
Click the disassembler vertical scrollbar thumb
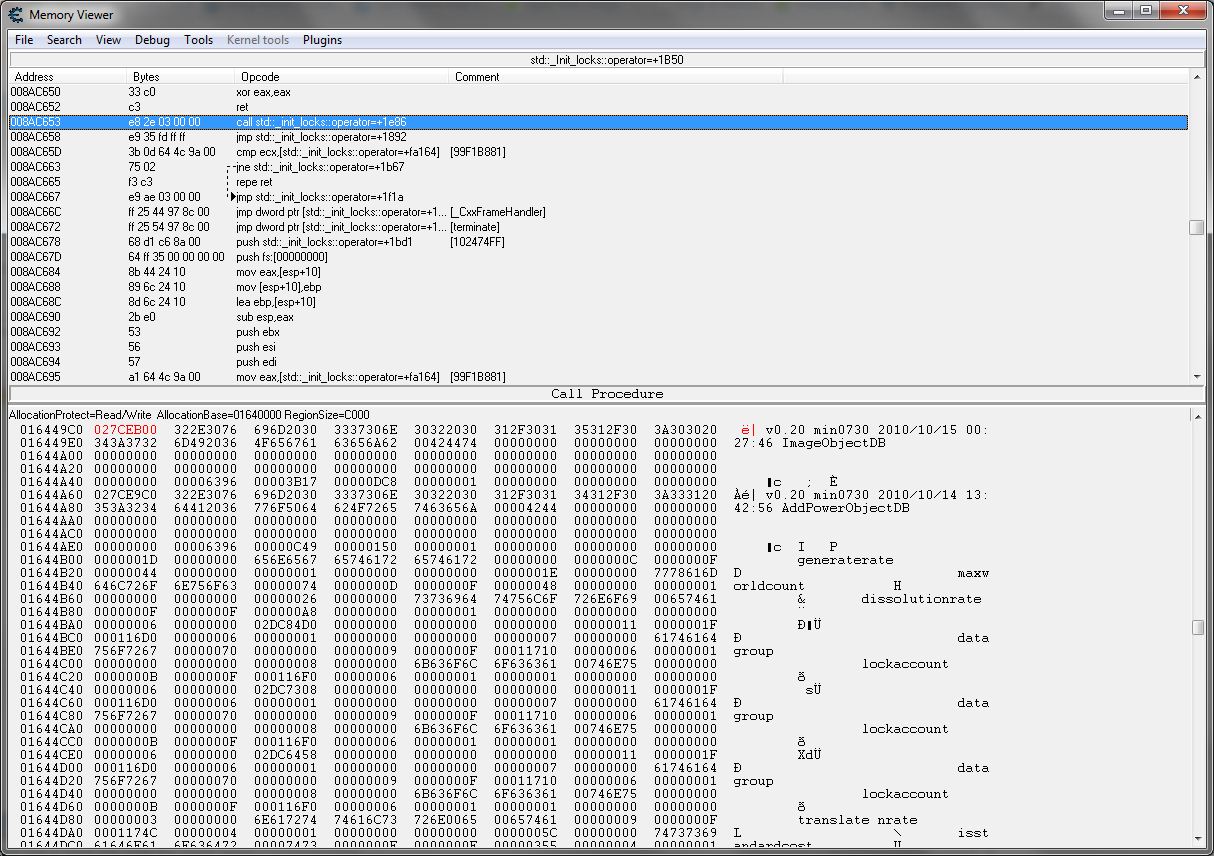(x=1196, y=227)
